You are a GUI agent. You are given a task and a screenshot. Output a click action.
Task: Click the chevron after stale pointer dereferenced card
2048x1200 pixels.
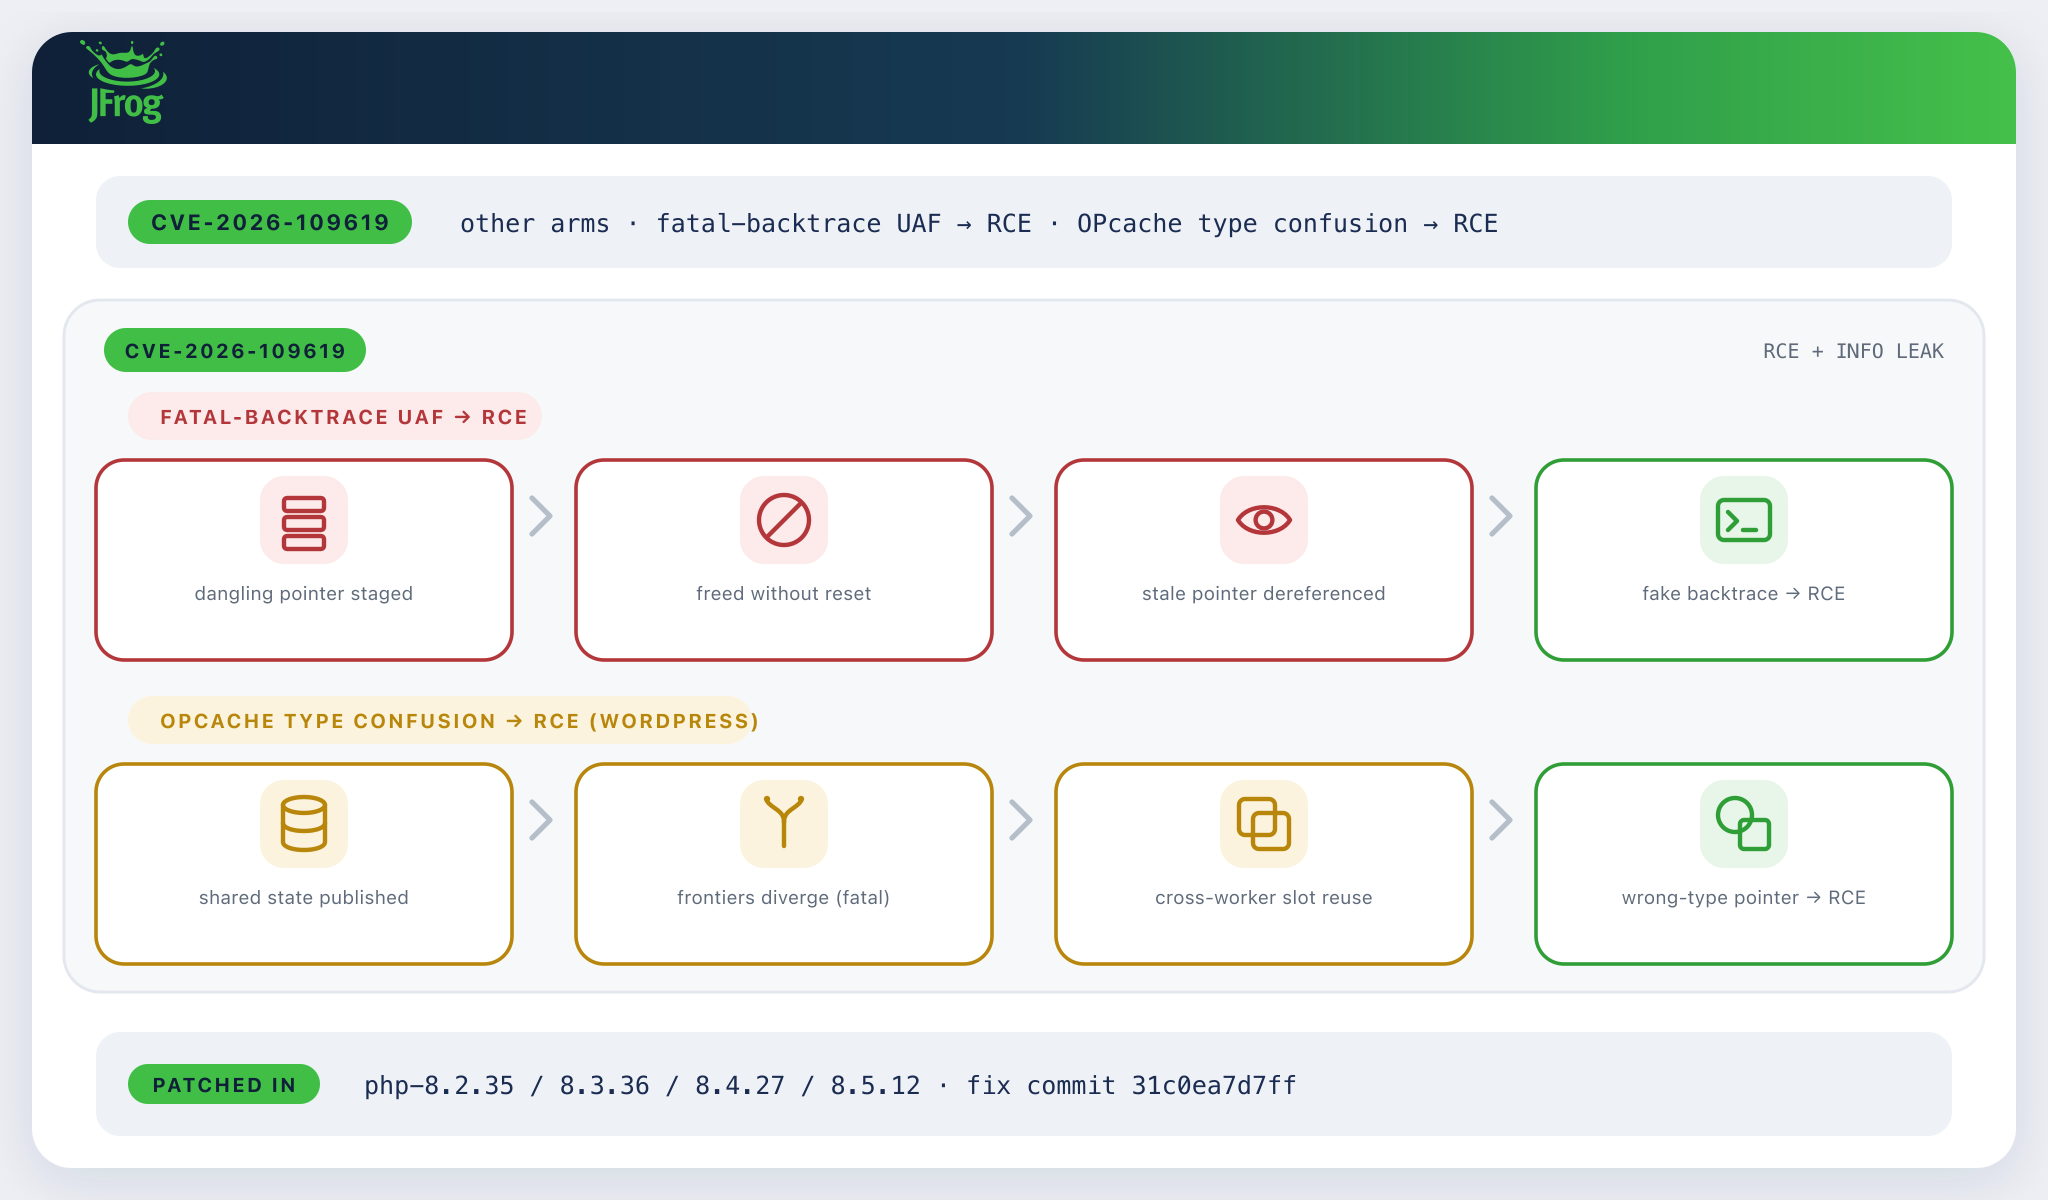pos(1501,516)
